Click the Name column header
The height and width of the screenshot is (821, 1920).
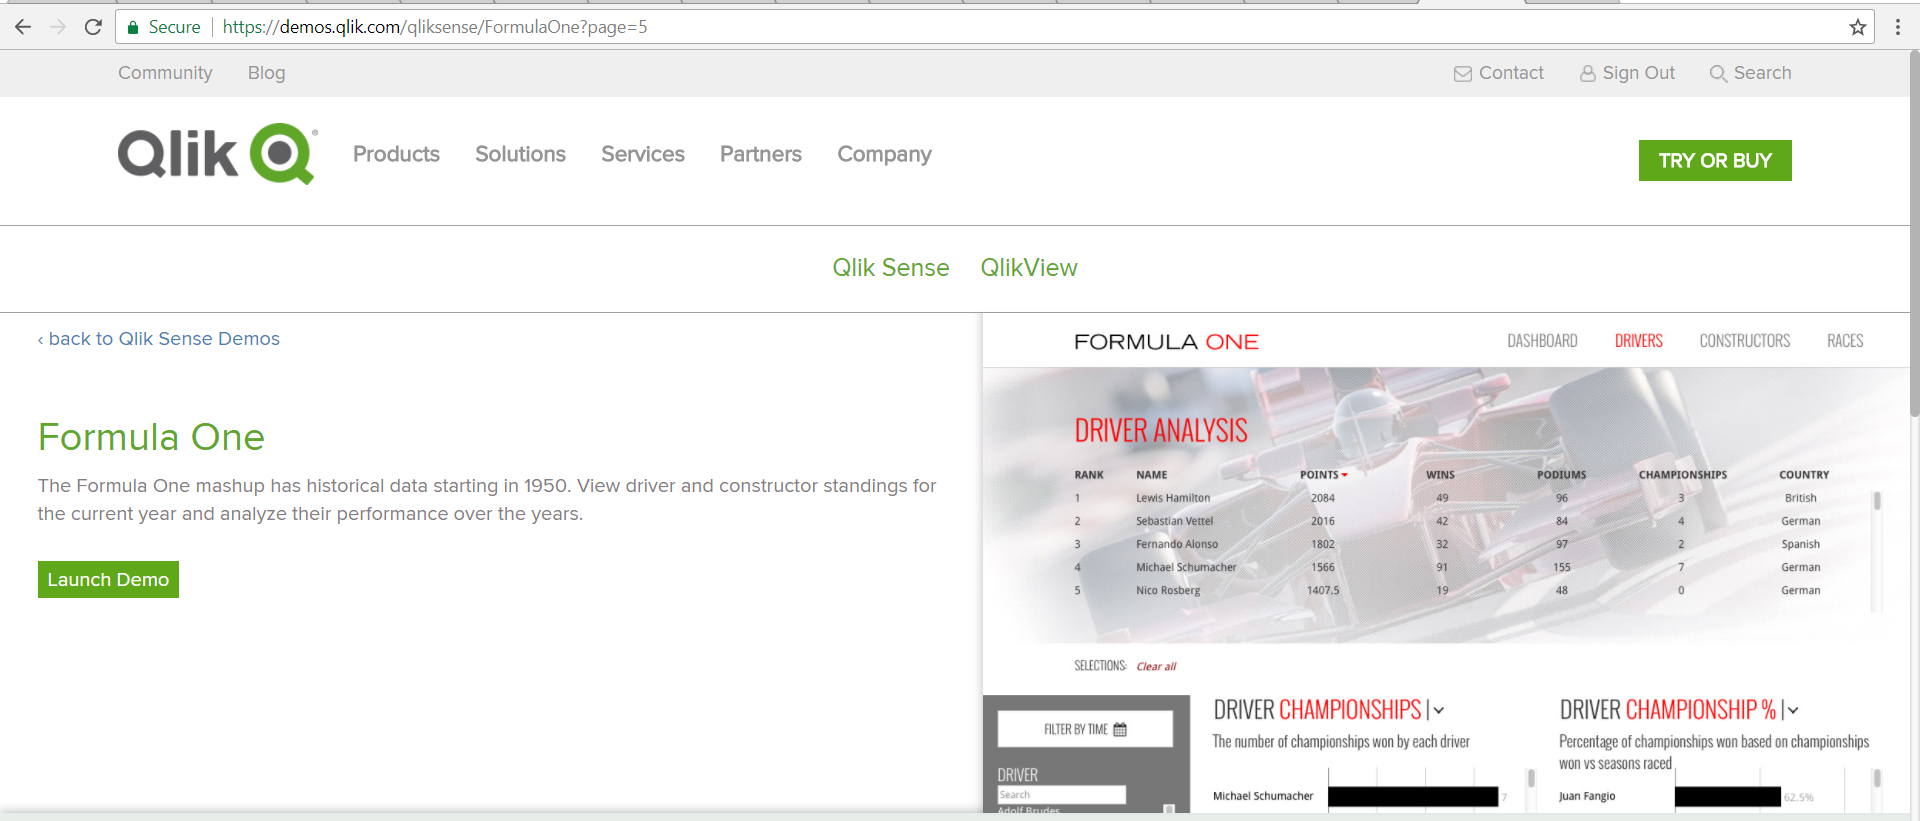click(x=1152, y=475)
